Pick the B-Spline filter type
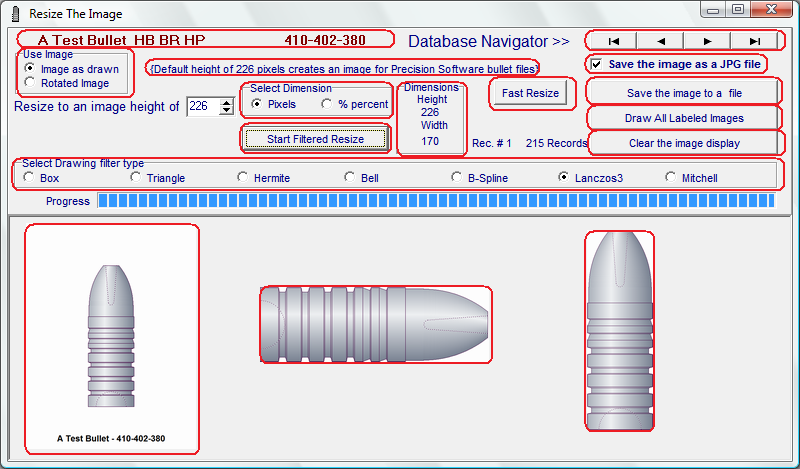 click(x=457, y=178)
